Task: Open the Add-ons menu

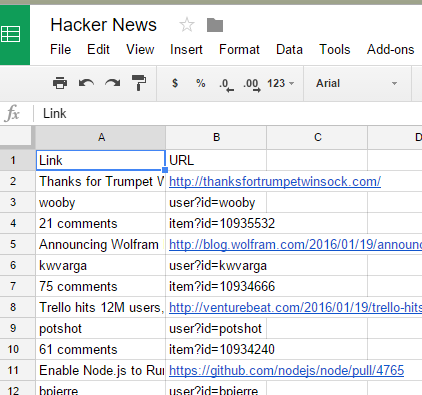Action: 391,50
